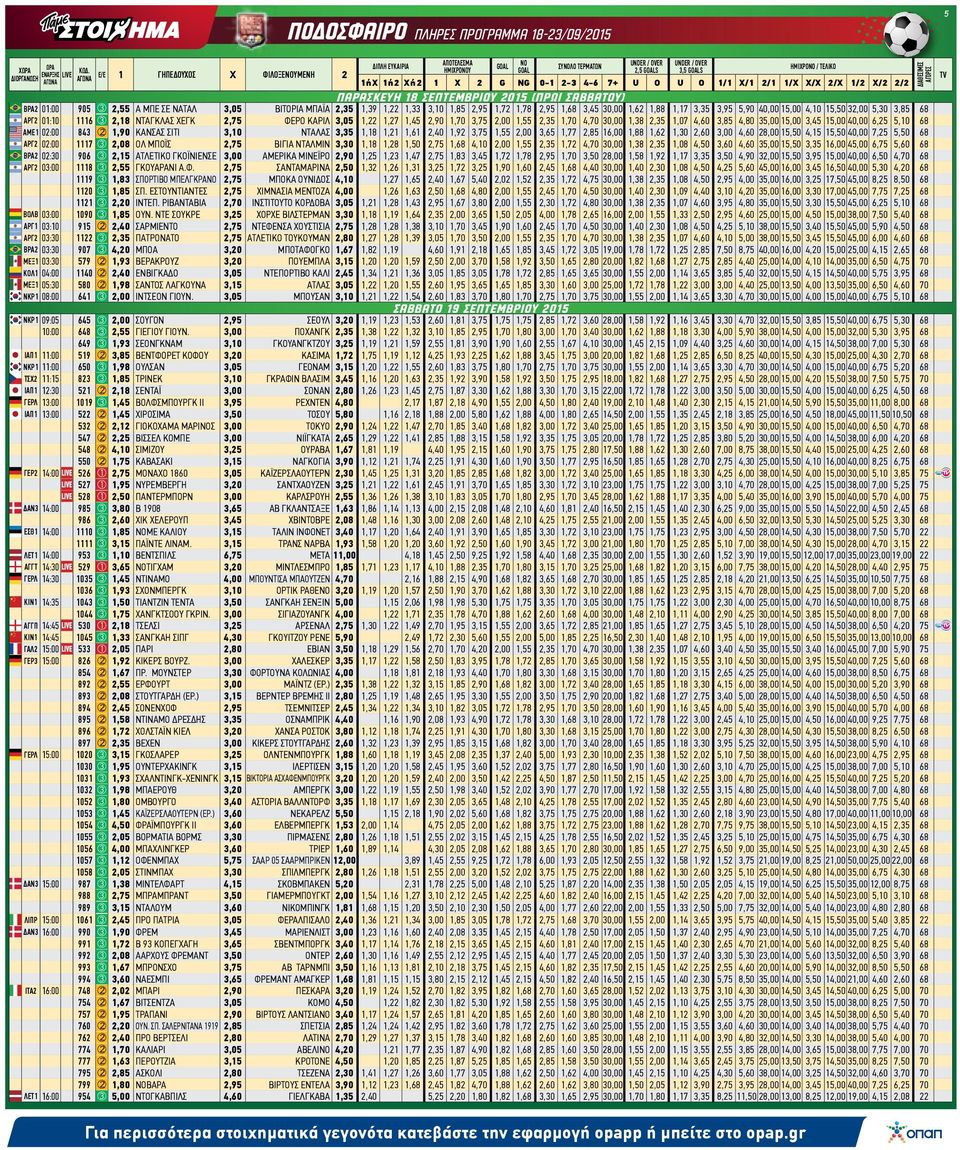The image size is (960, 1150).
Task: Click the team name ΚΑΪΖΕΡΣΛΑΟΥΤΕΡΝ in the 526 row
Action: tap(296, 473)
